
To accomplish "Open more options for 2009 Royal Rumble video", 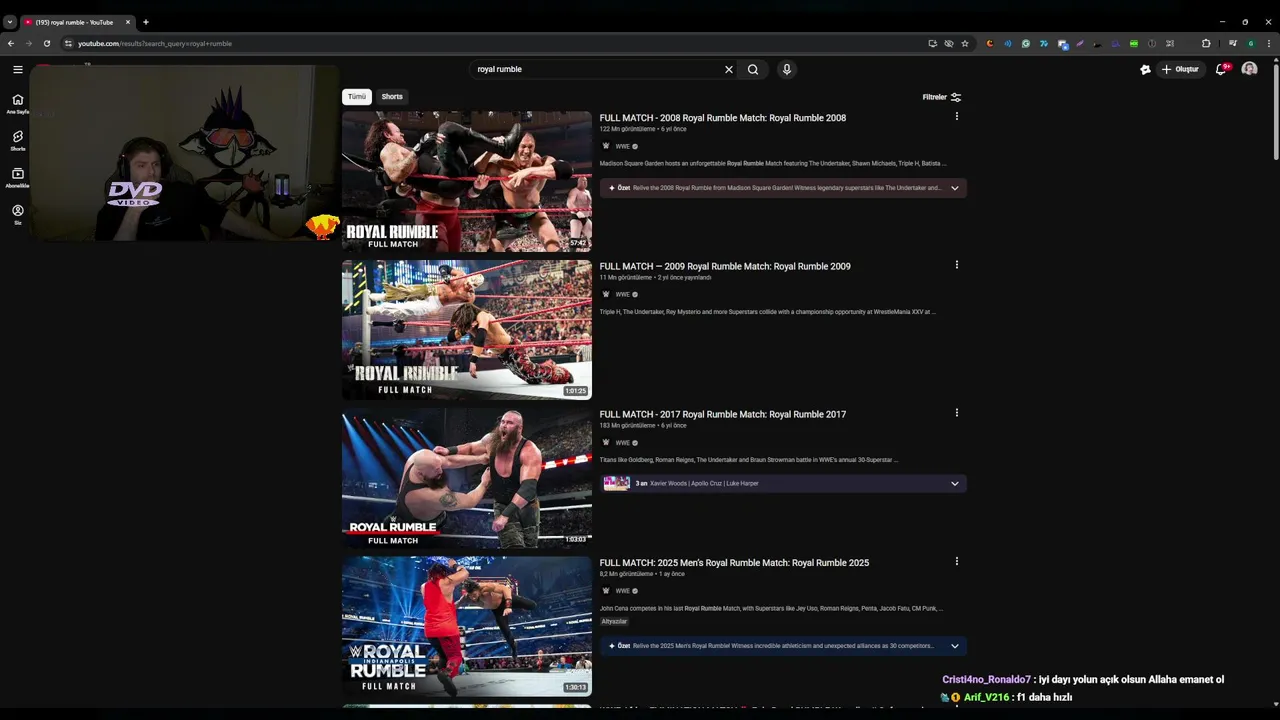I will (x=957, y=265).
